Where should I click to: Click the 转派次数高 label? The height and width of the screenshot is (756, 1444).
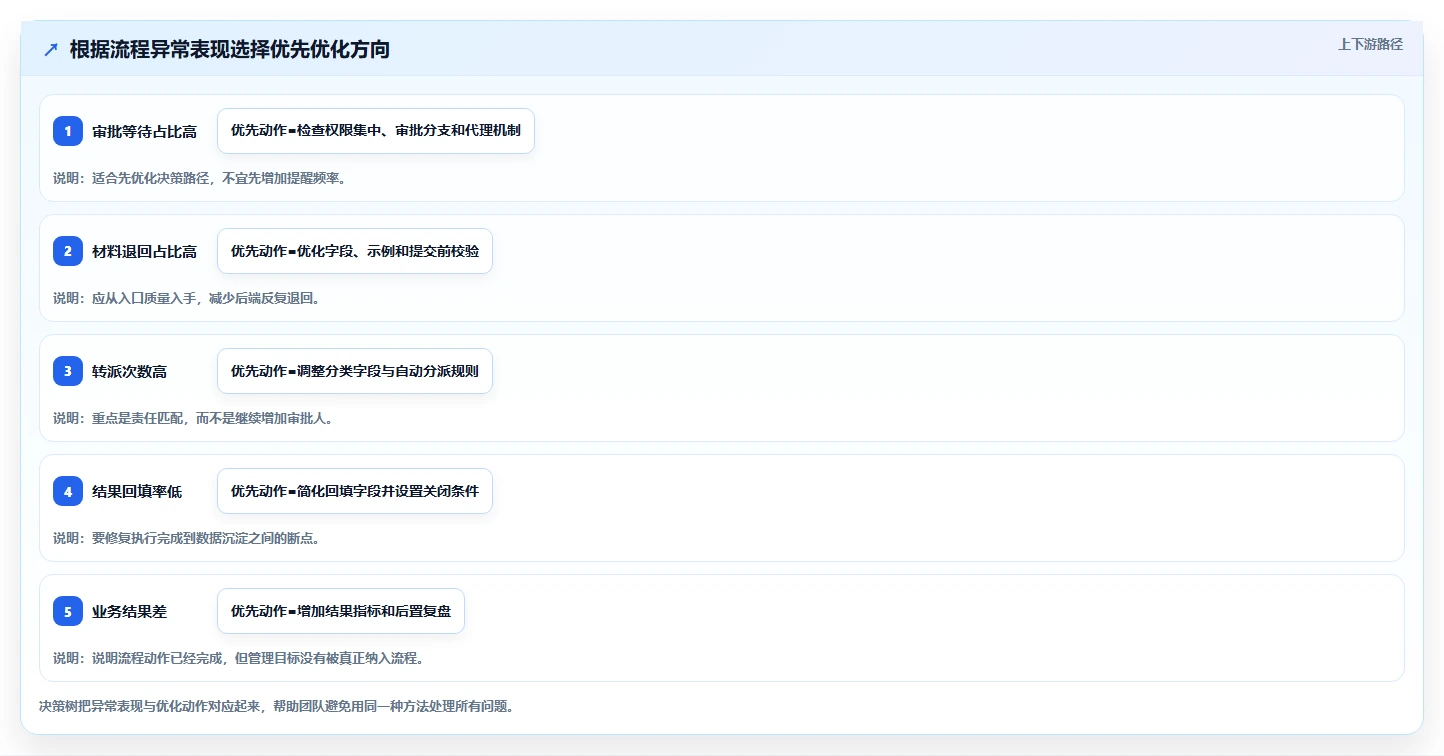(129, 371)
